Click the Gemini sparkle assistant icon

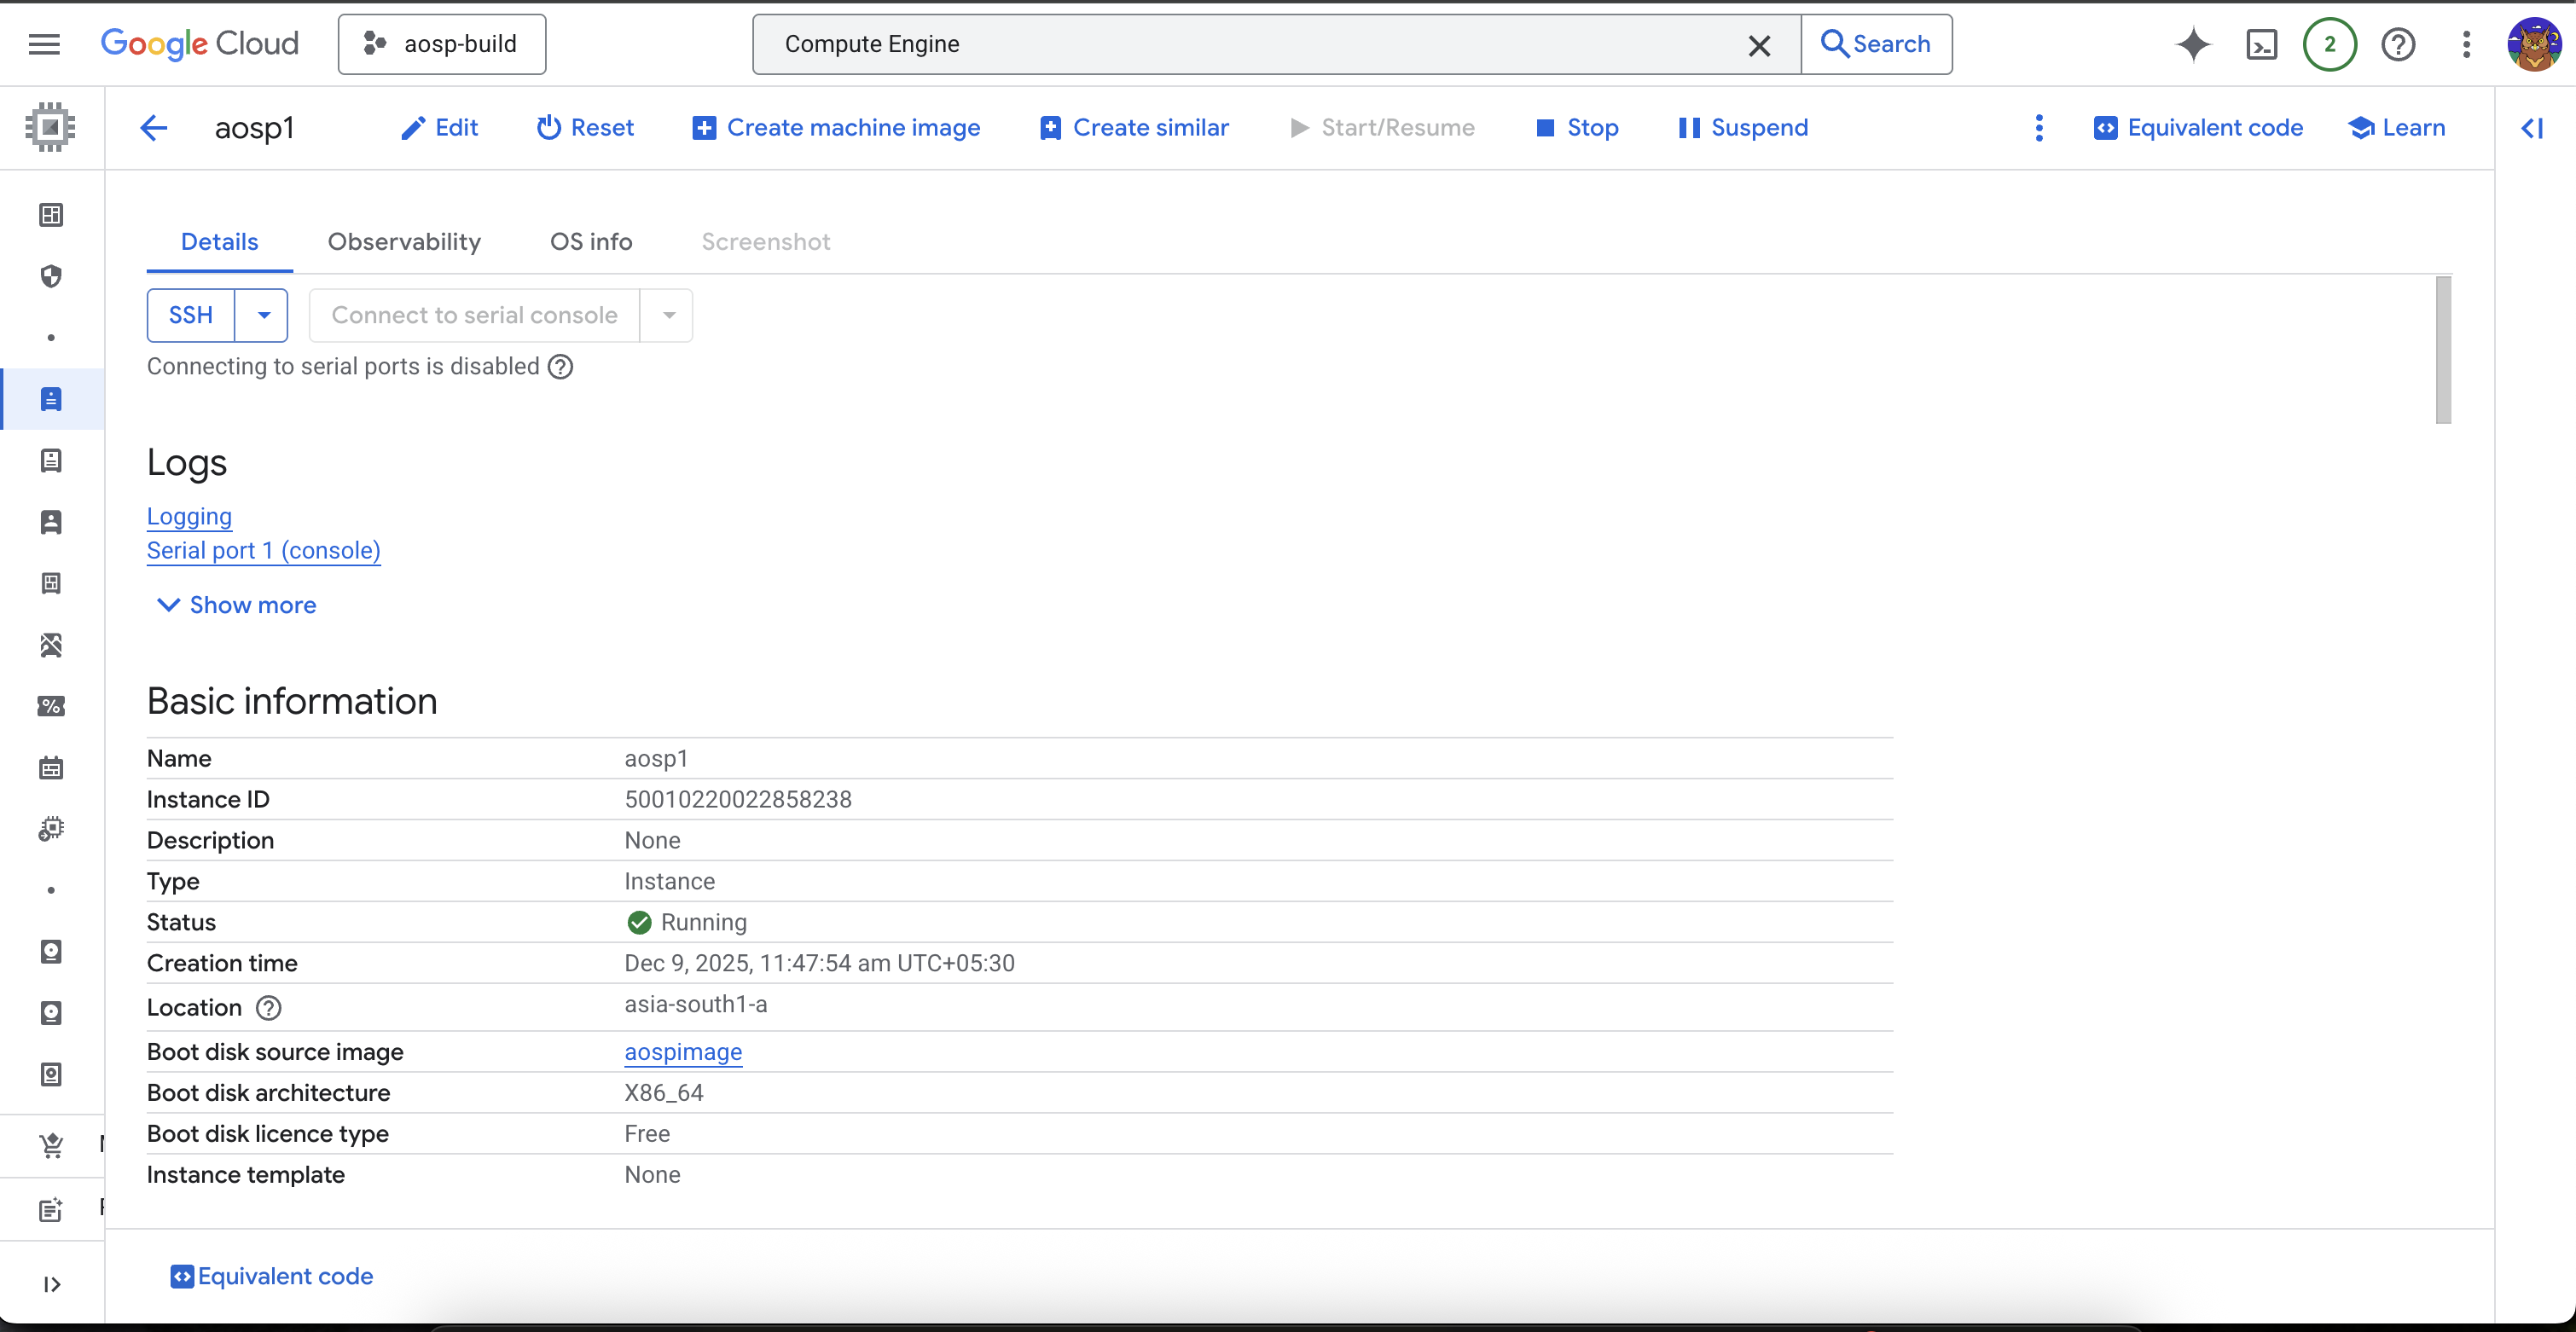point(2193,44)
